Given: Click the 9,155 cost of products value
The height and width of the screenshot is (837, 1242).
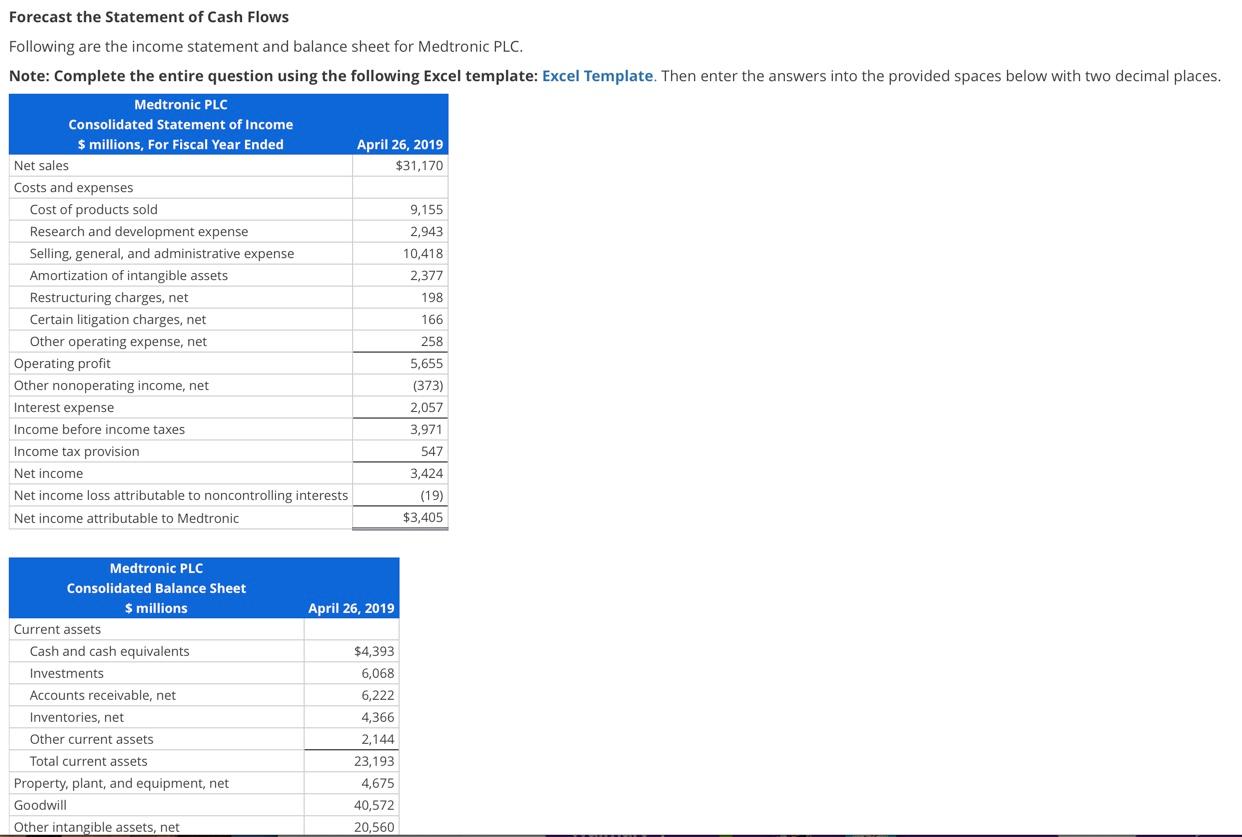Looking at the screenshot, I should pos(426,210).
